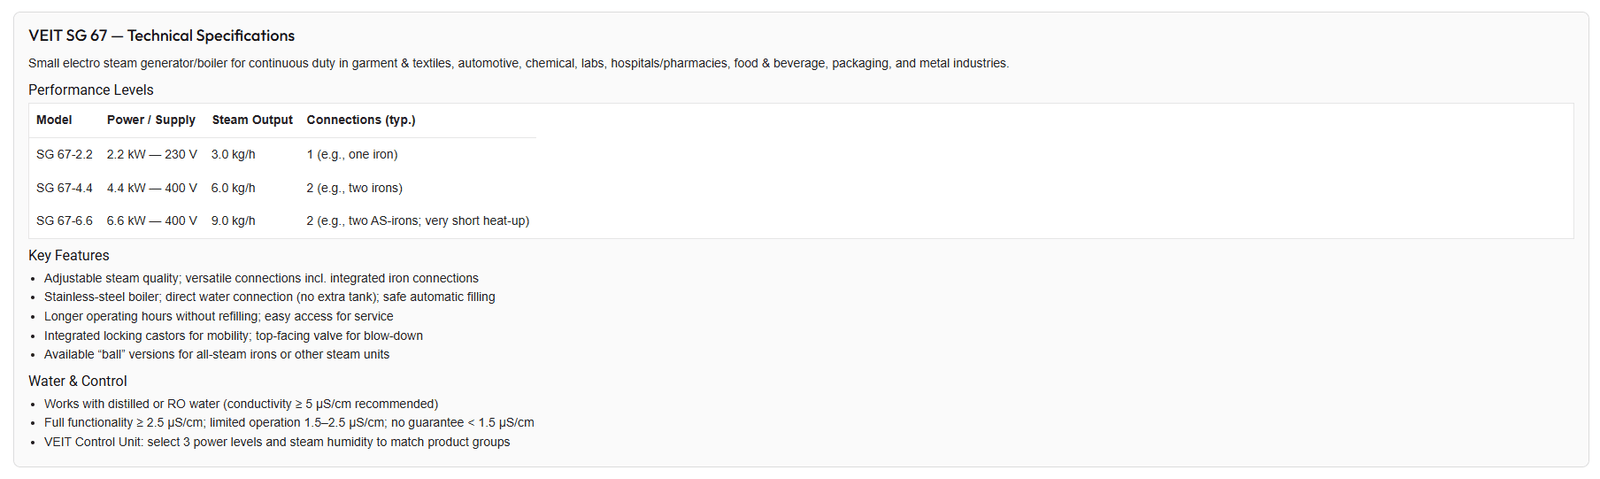Click the distilled or RO water bullet
This screenshot has height=479, width=1600.
[x=241, y=404]
